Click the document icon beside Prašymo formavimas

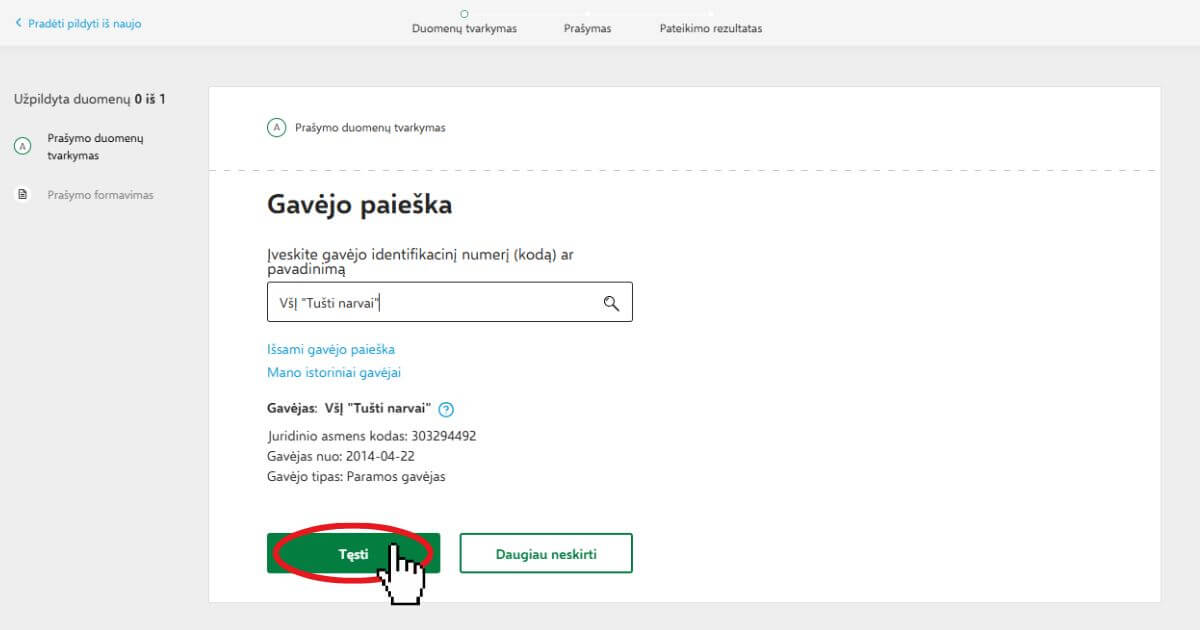click(x=22, y=195)
